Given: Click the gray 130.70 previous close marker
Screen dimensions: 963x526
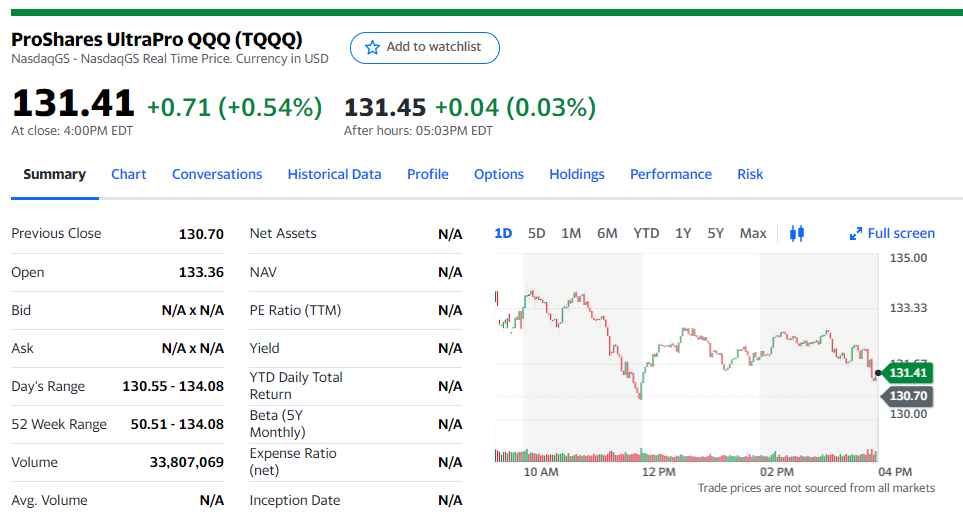Looking at the screenshot, I should pos(908,396).
